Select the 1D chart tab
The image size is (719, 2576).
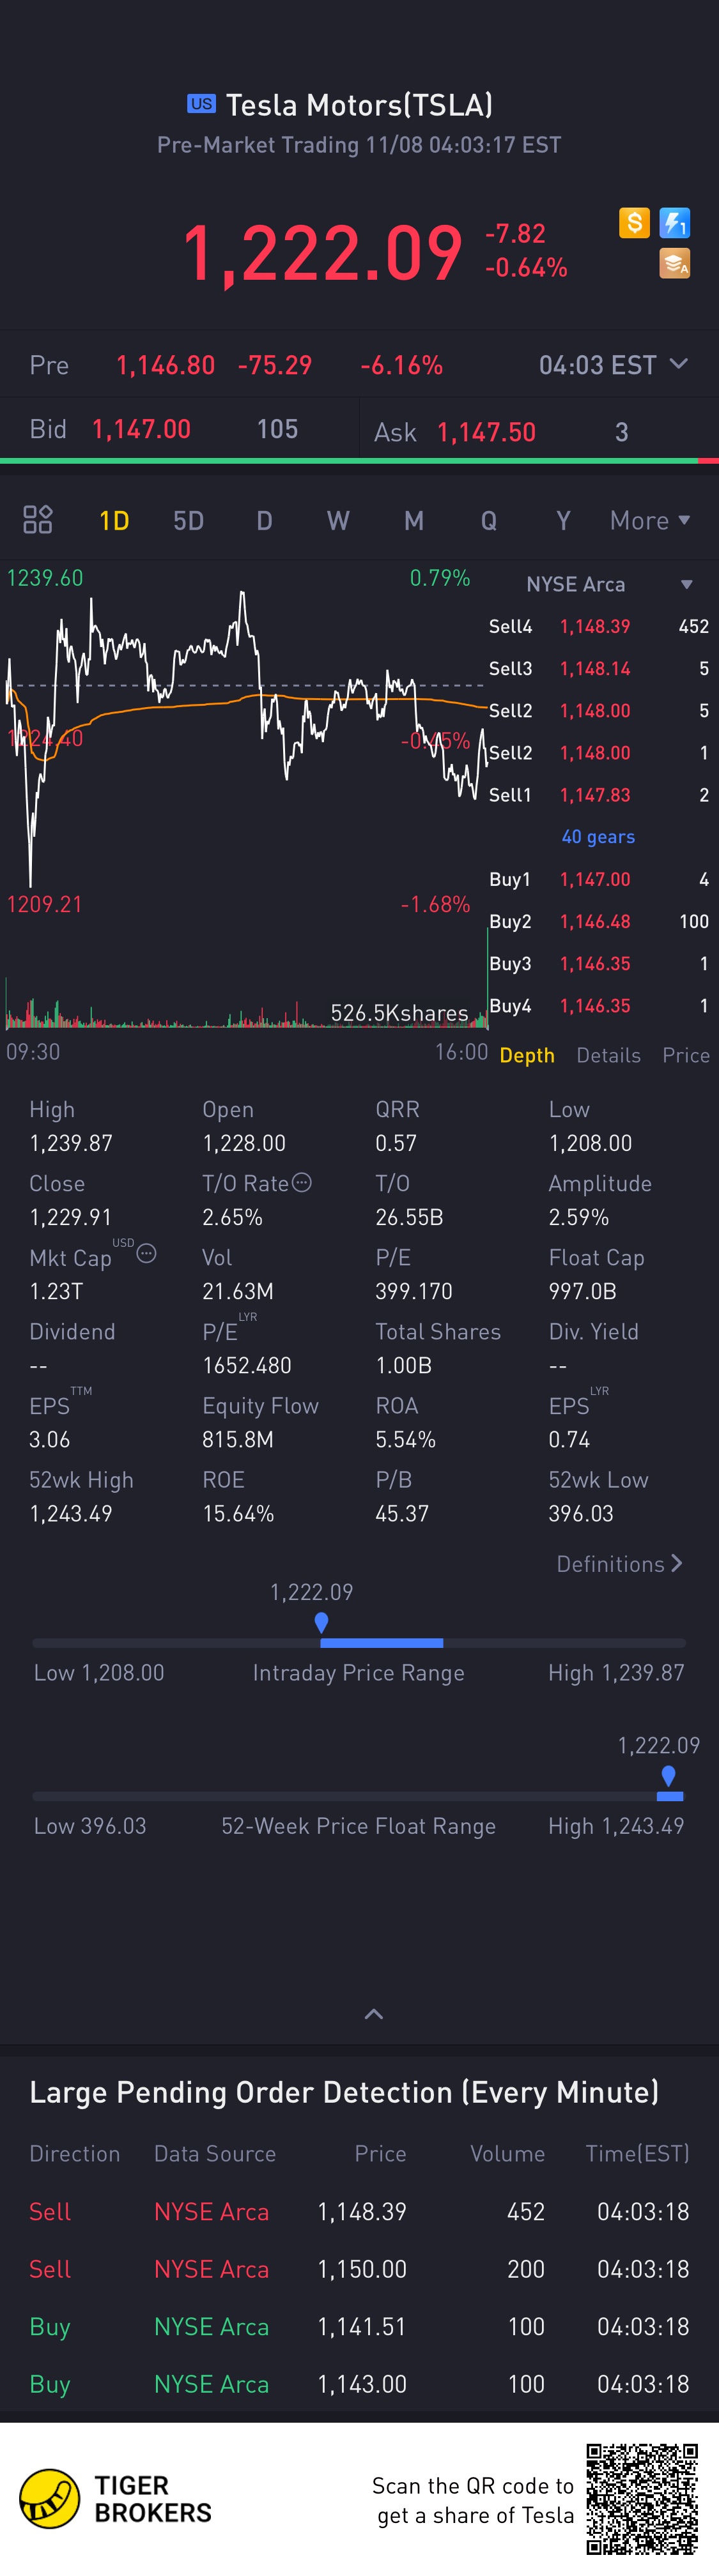pyautogui.click(x=114, y=520)
